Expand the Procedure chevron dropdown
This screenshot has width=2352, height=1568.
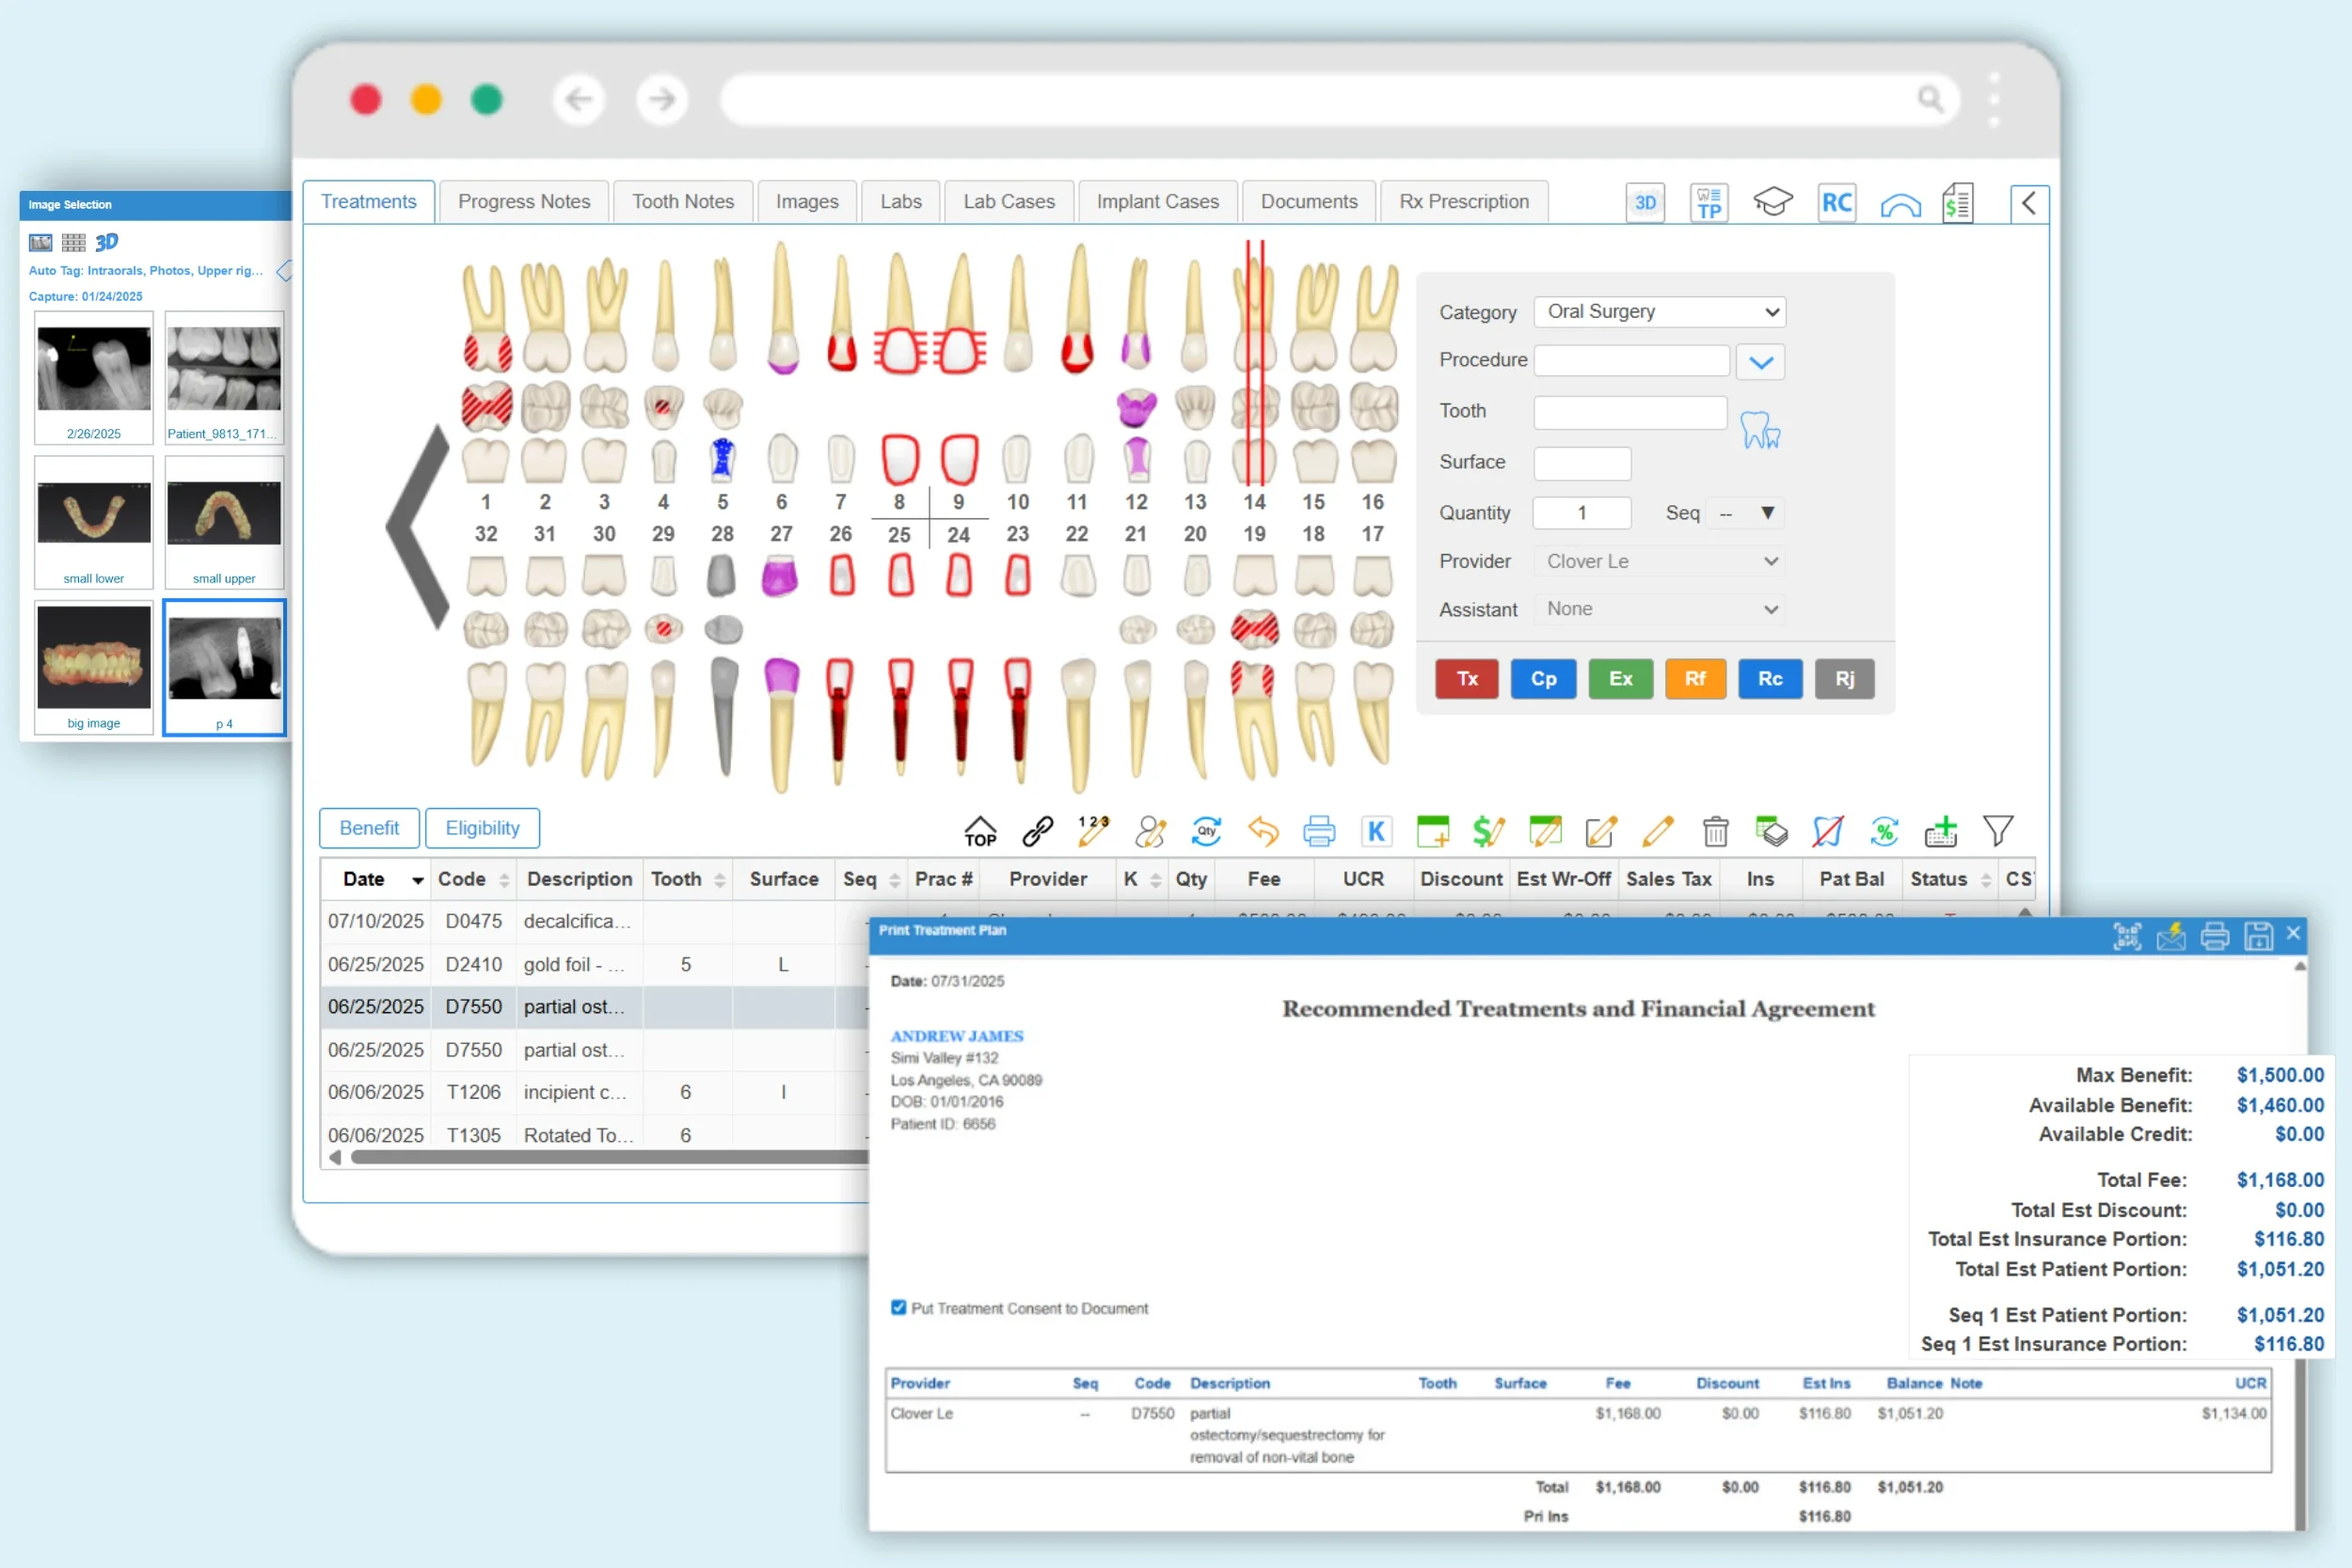tap(1760, 362)
